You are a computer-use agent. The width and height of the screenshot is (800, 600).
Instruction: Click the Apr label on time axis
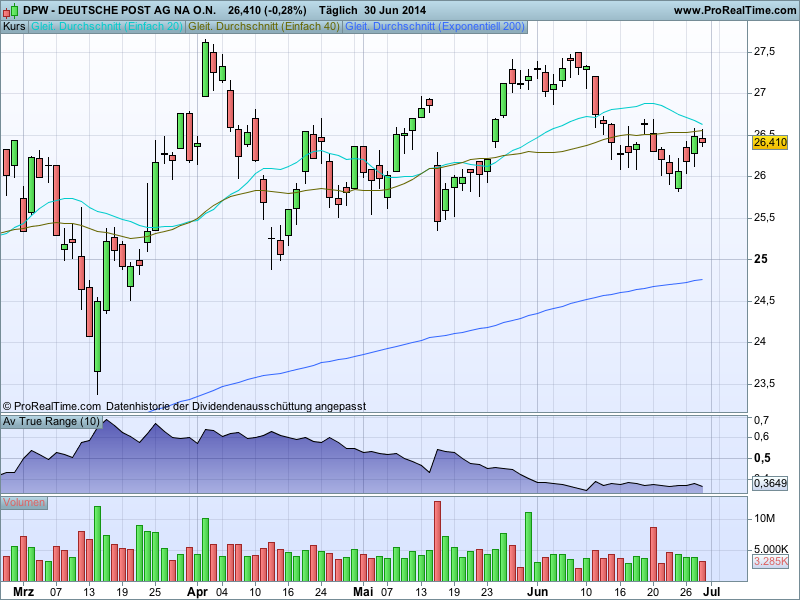[x=197, y=592]
